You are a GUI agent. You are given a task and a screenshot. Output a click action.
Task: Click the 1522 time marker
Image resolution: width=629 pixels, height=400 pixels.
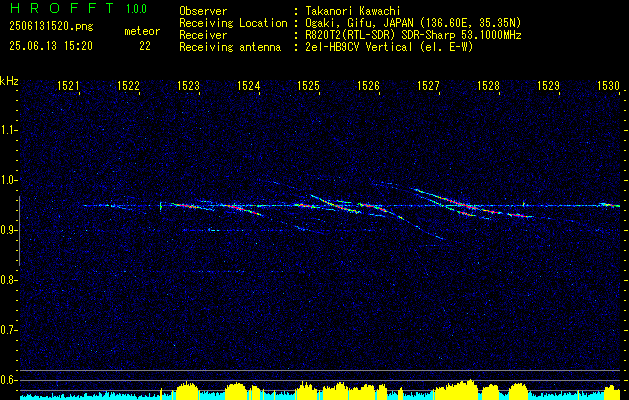pos(128,85)
